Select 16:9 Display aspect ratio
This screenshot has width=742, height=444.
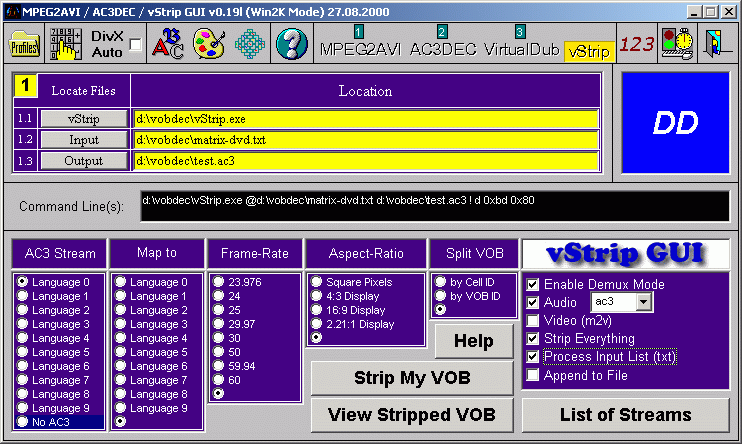(316, 310)
